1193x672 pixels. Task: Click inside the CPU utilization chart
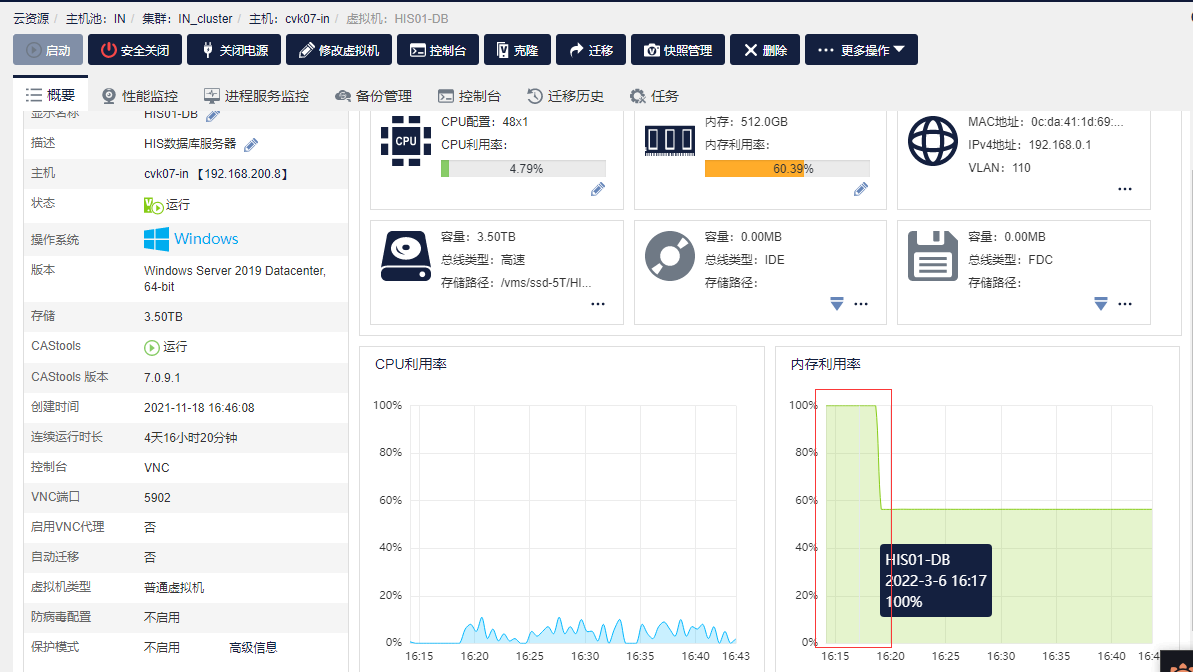coord(574,524)
